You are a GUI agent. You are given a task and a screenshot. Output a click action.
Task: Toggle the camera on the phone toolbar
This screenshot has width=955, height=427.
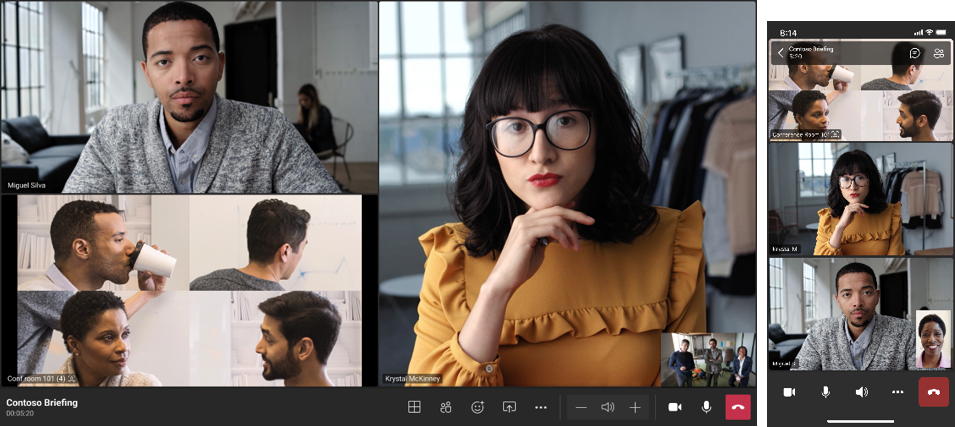click(789, 392)
